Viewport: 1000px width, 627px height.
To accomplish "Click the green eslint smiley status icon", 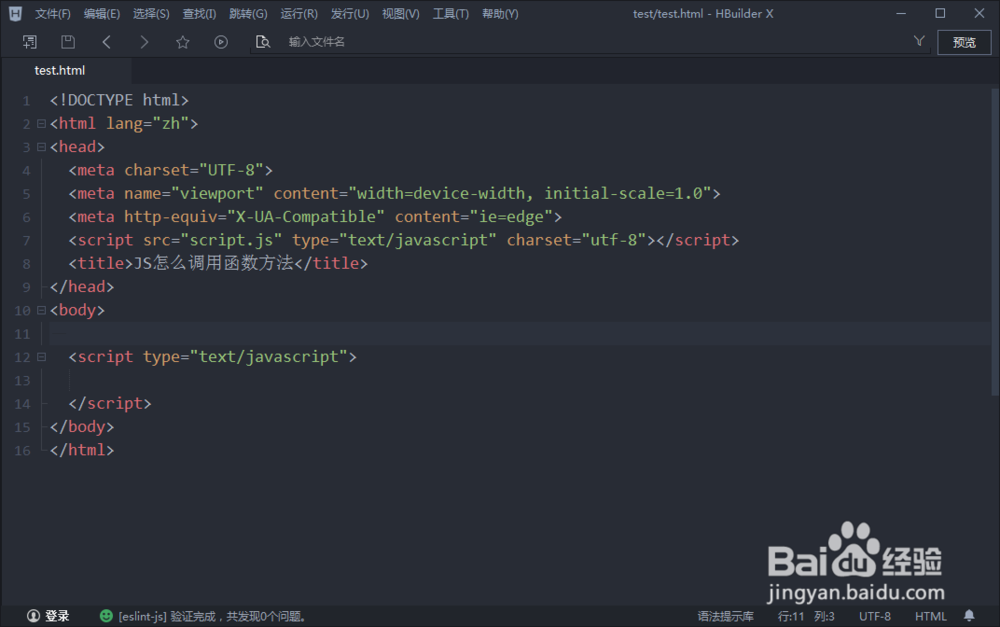I will [x=107, y=616].
